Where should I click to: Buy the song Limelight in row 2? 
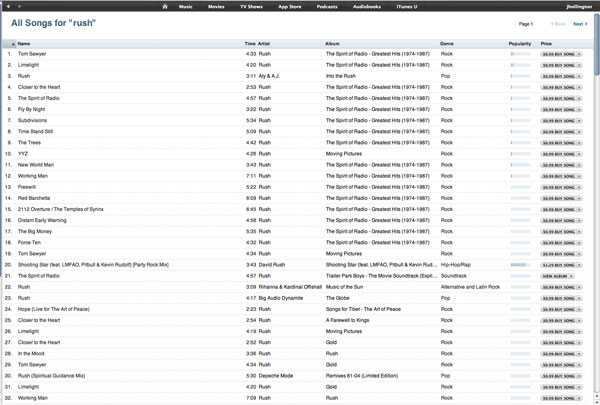coord(559,65)
